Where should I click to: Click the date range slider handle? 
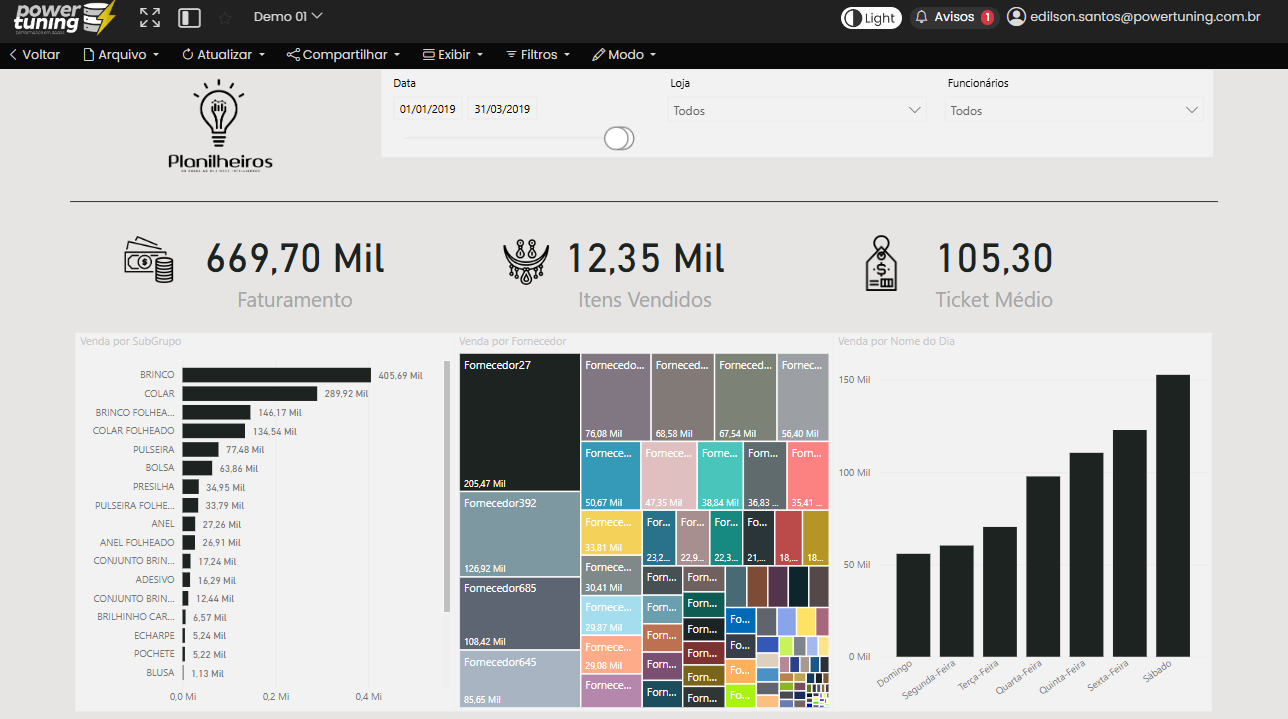click(619, 138)
